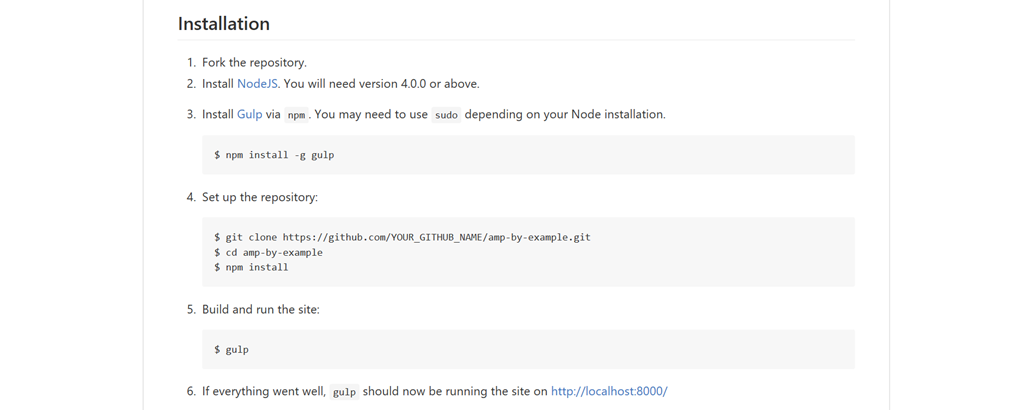
Task: Click the git clone command line
Action: coord(402,237)
